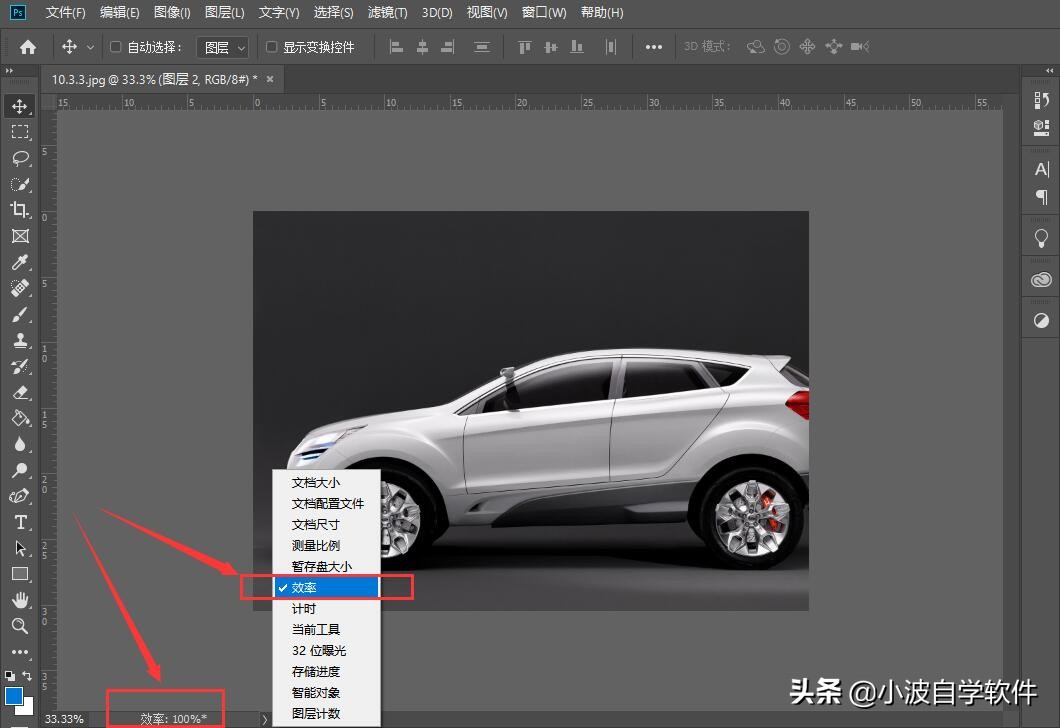The width and height of the screenshot is (1060, 728).
Task: Reset default foreground and background colors
Action: pyautogui.click(x=9, y=675)
